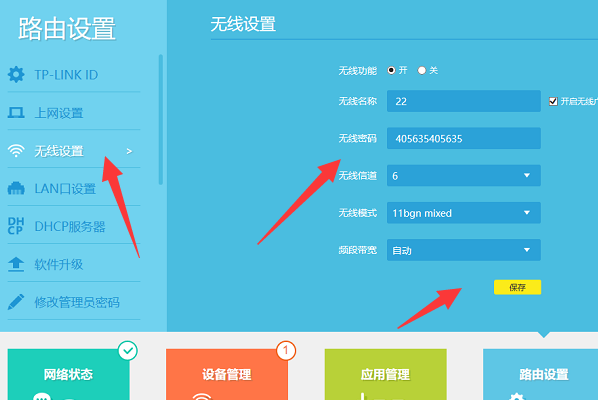Click the TP-LINK ID gear icon
The image size is (598, 400).
coord(16,74)
